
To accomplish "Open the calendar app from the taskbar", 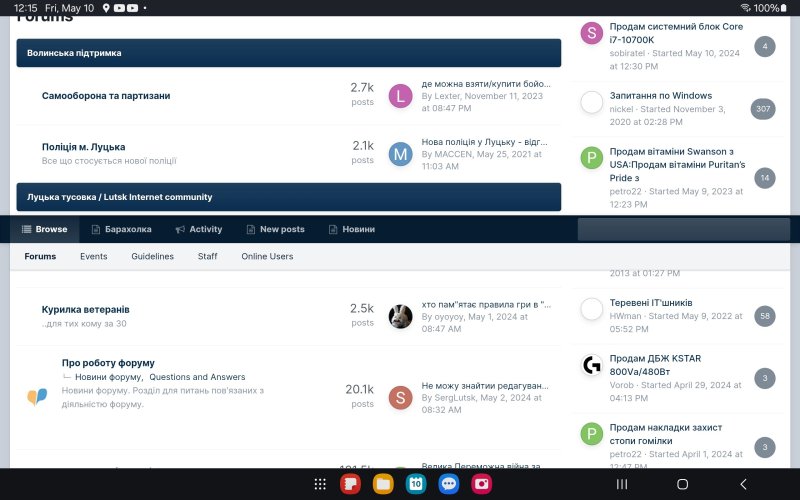I will pos(416,484).
